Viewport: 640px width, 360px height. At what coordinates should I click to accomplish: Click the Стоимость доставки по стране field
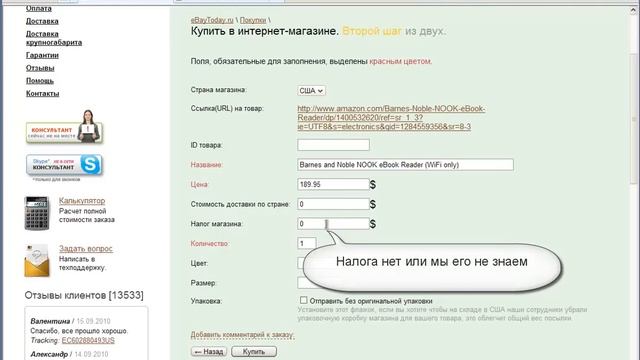(333, 204)
